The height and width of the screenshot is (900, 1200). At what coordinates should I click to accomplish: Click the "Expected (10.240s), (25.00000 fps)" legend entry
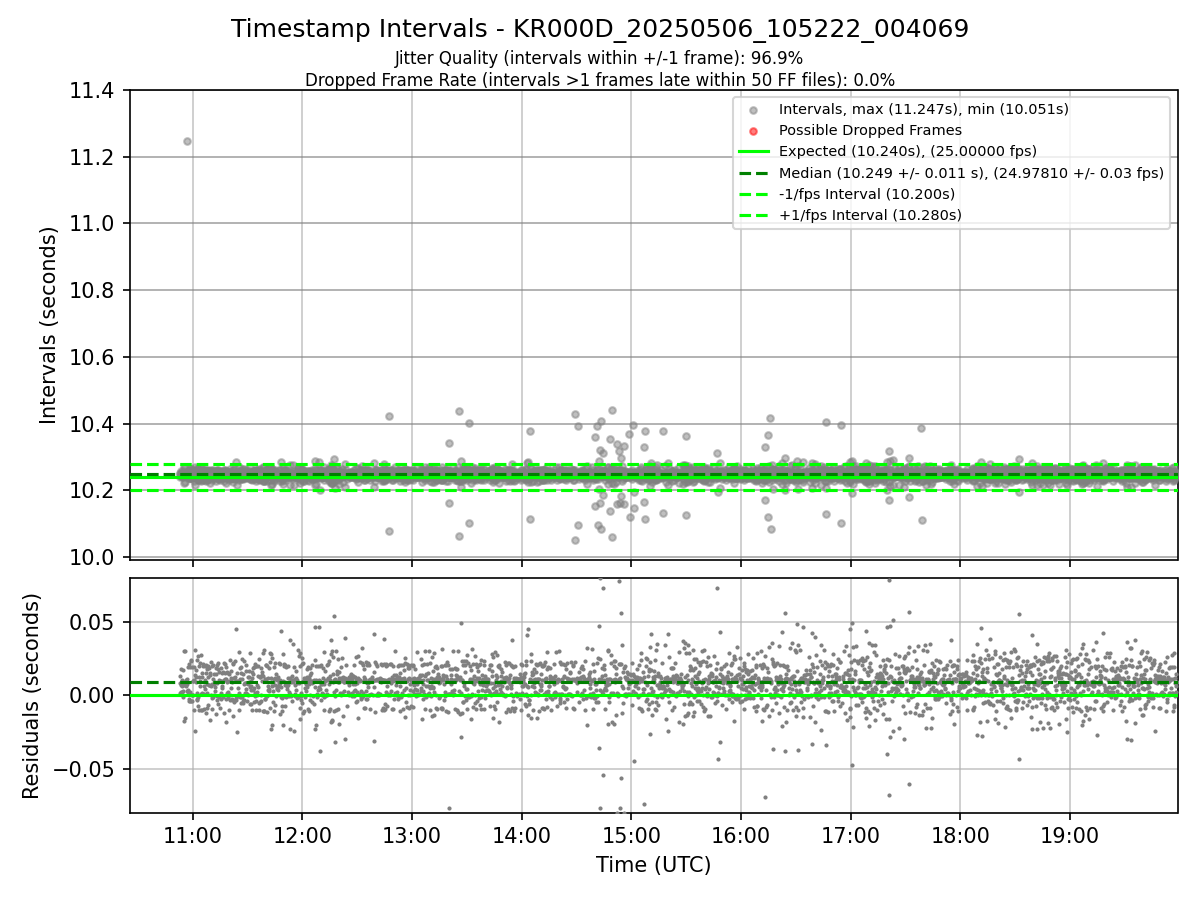[907, 151]
